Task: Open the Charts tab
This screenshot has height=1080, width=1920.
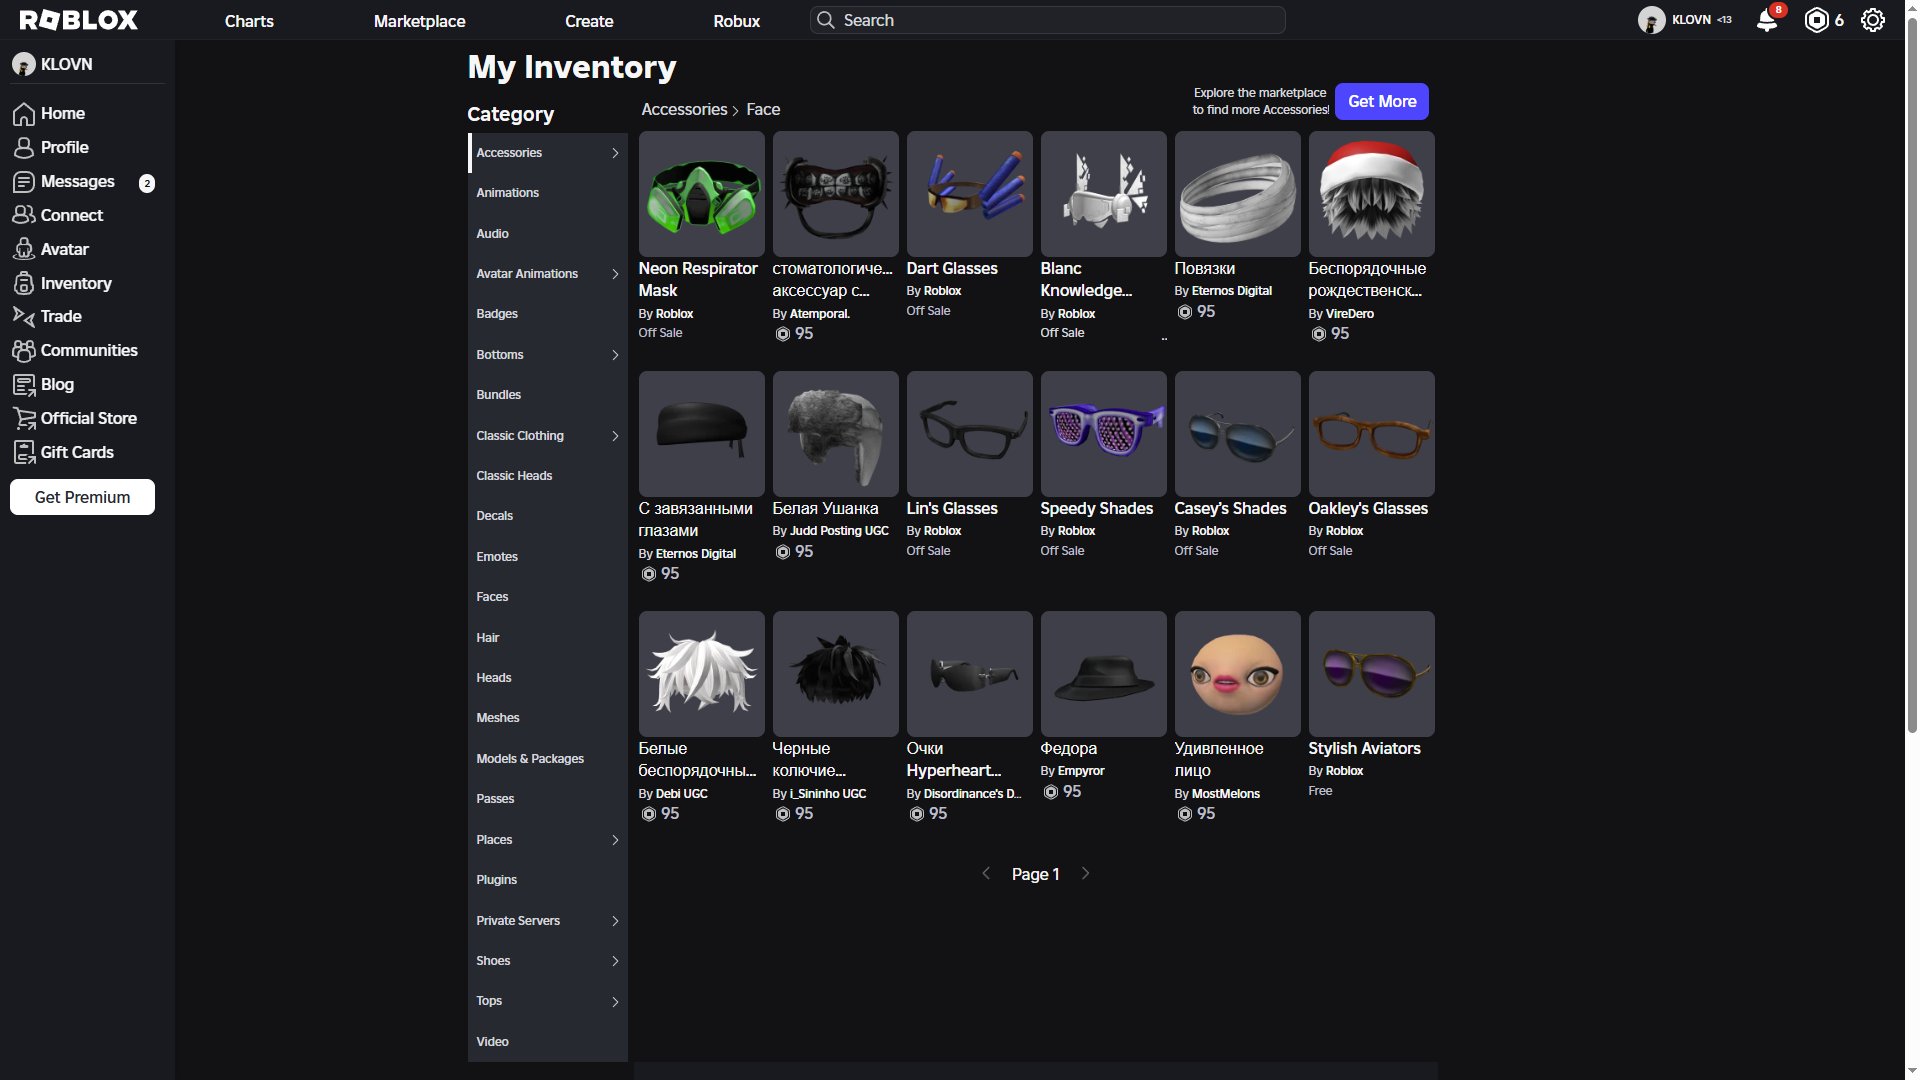Action: click(x=249, y=21)
